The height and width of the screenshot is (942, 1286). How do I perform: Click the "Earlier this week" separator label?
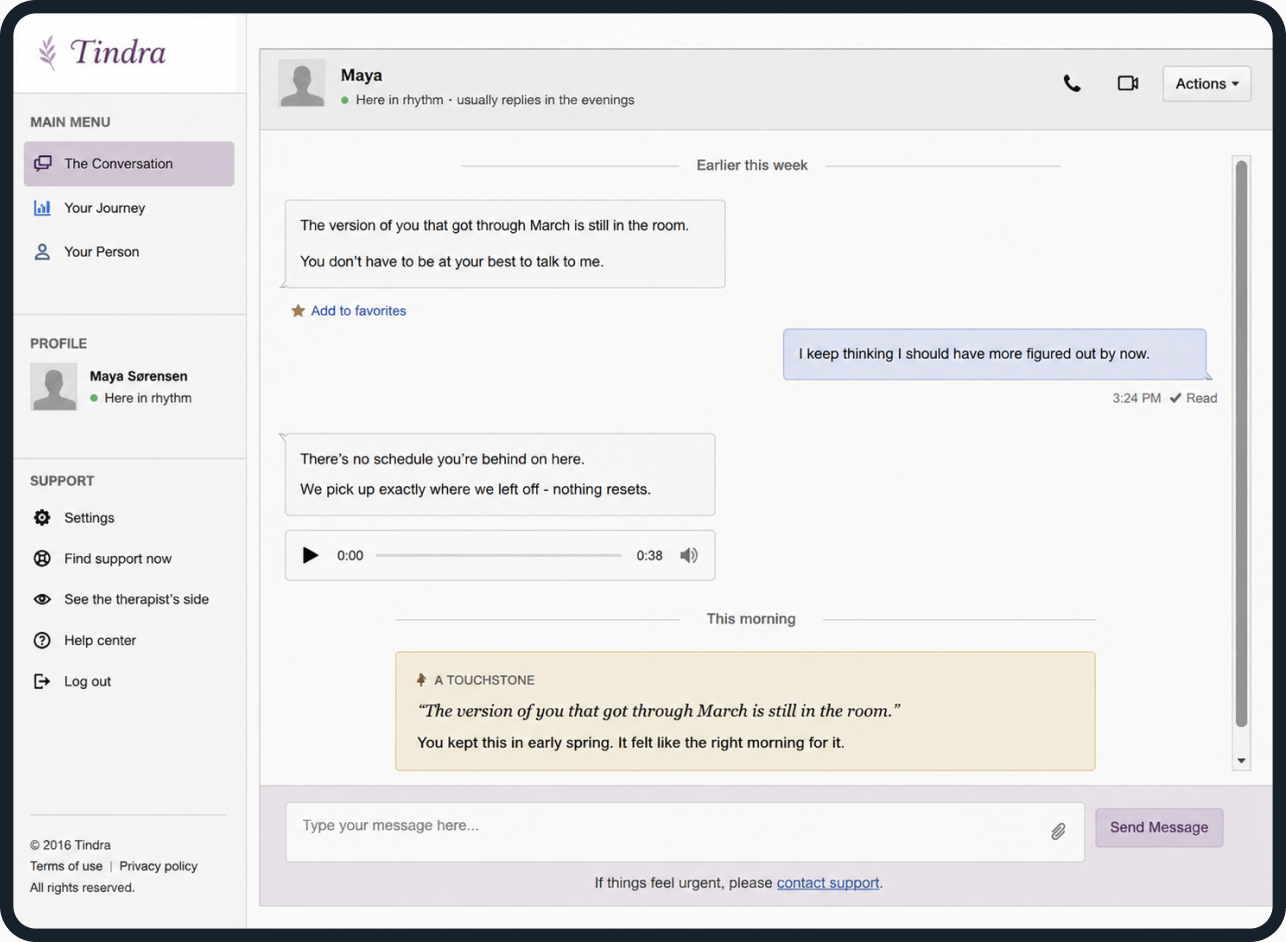click(x=752, y=165)
